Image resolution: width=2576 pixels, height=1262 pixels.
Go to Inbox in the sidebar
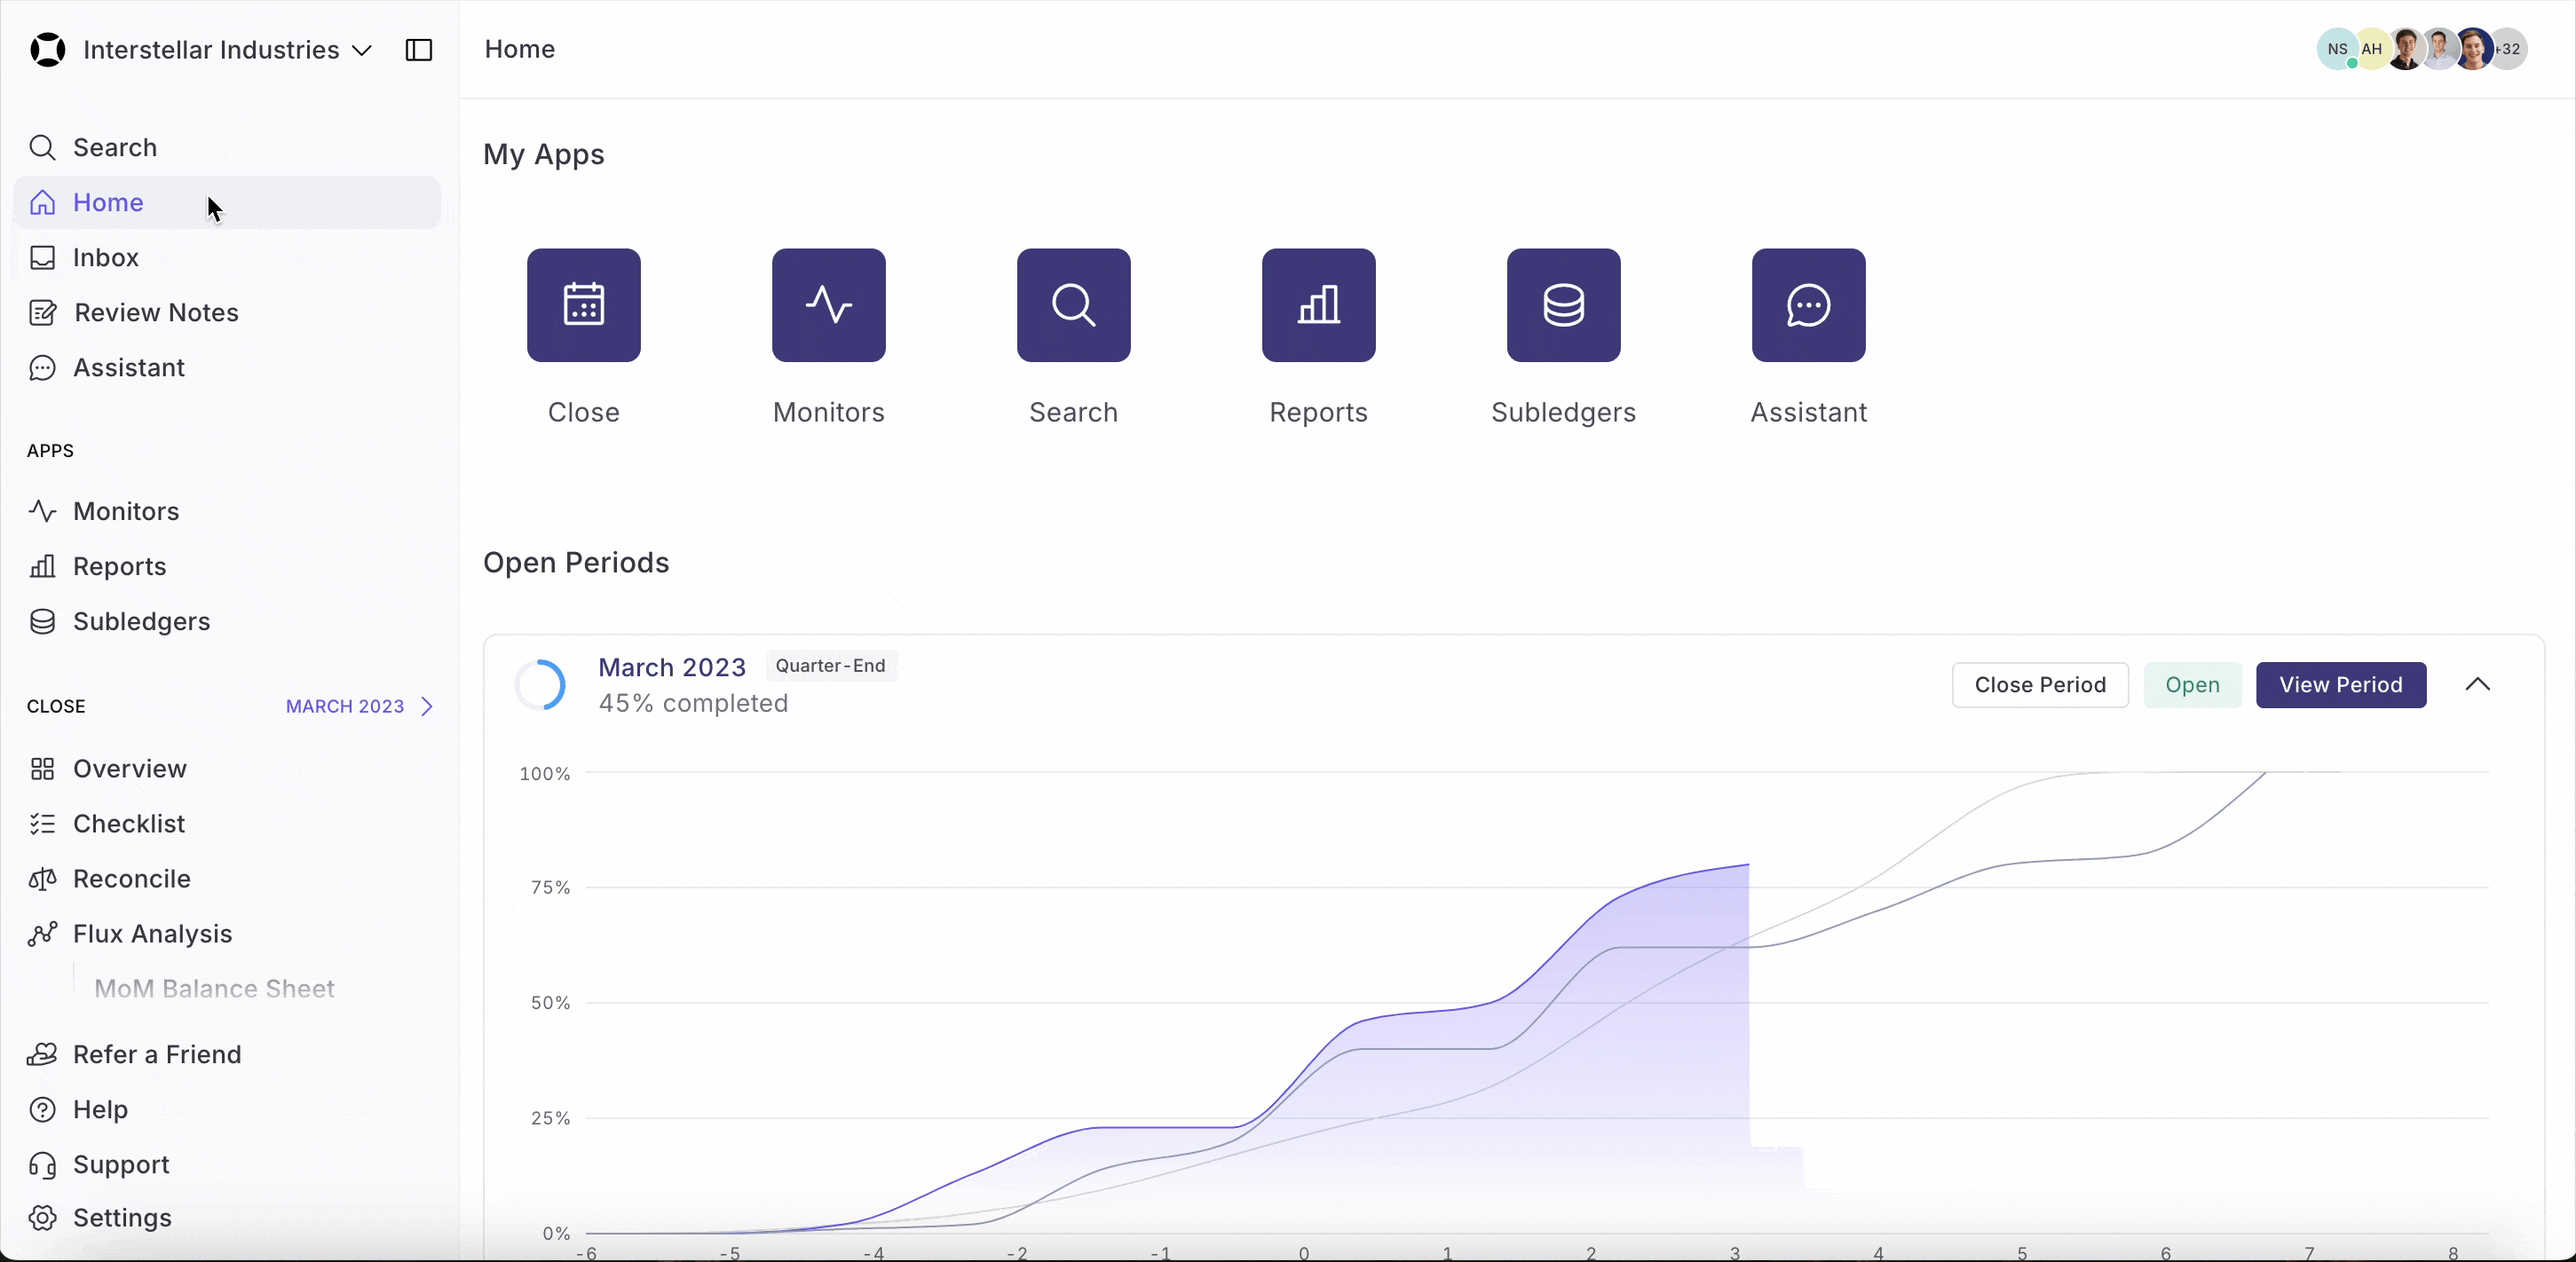(106, 258)
